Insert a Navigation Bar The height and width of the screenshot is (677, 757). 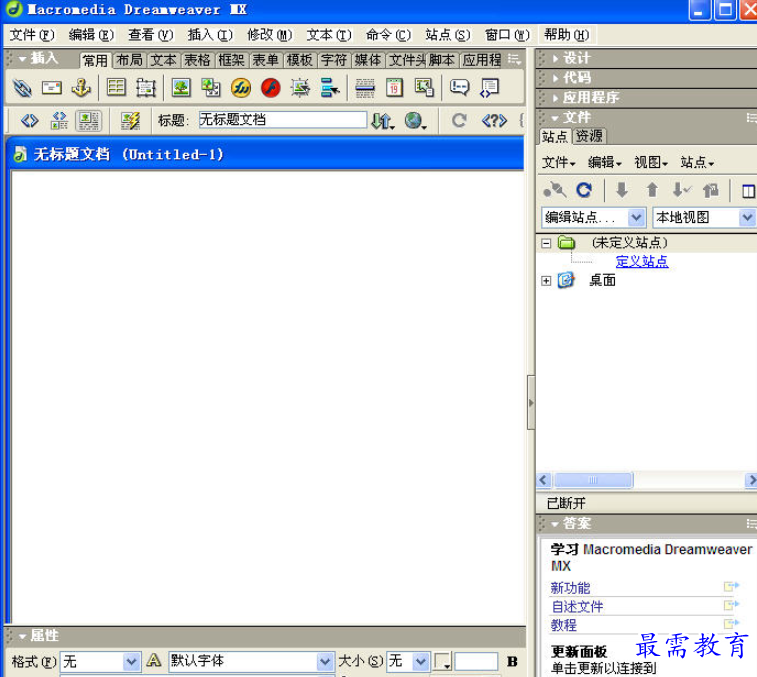pos(330,88)
